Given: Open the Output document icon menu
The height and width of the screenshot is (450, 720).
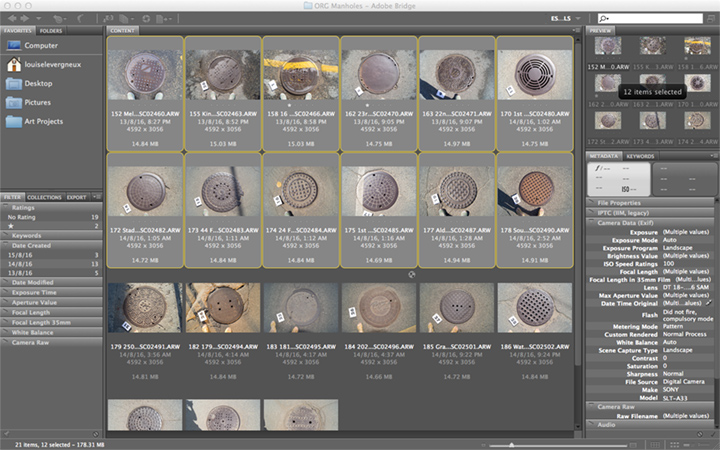Looking at the screenshot, I should [x=163, y=18].
